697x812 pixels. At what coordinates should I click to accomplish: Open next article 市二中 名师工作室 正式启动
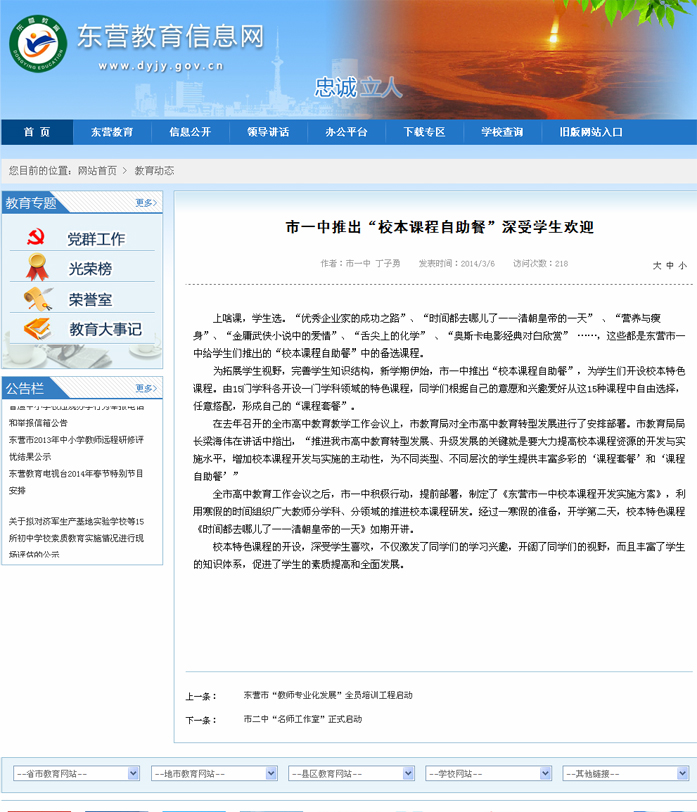[302, 719]
